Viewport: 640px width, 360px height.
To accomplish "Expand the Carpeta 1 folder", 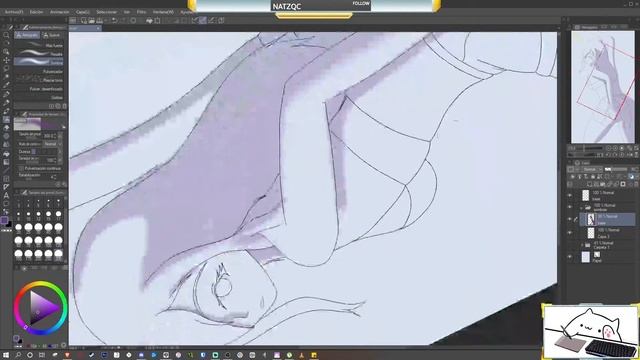I will click(x=582, y=245).
